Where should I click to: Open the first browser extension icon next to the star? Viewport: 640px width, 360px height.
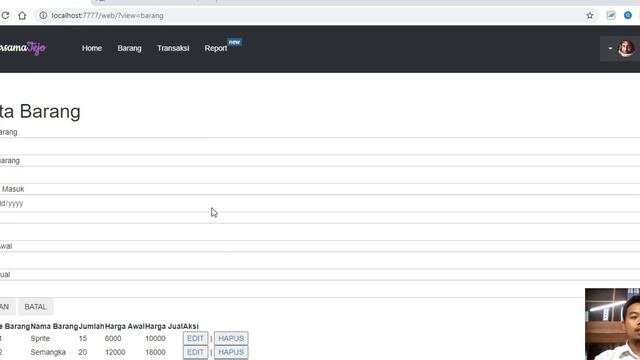(611, 16)
